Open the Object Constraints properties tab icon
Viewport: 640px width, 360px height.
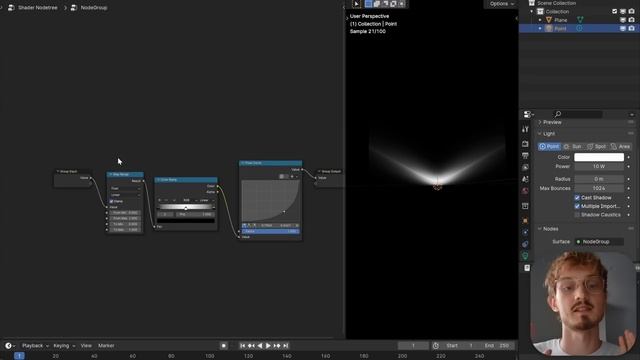point(525,244)
